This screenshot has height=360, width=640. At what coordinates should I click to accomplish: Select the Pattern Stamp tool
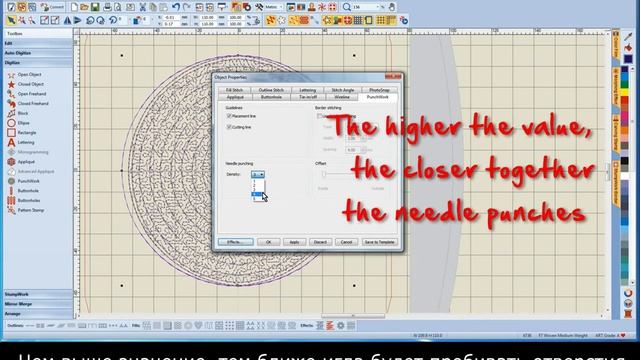click(x=25, y=210)
